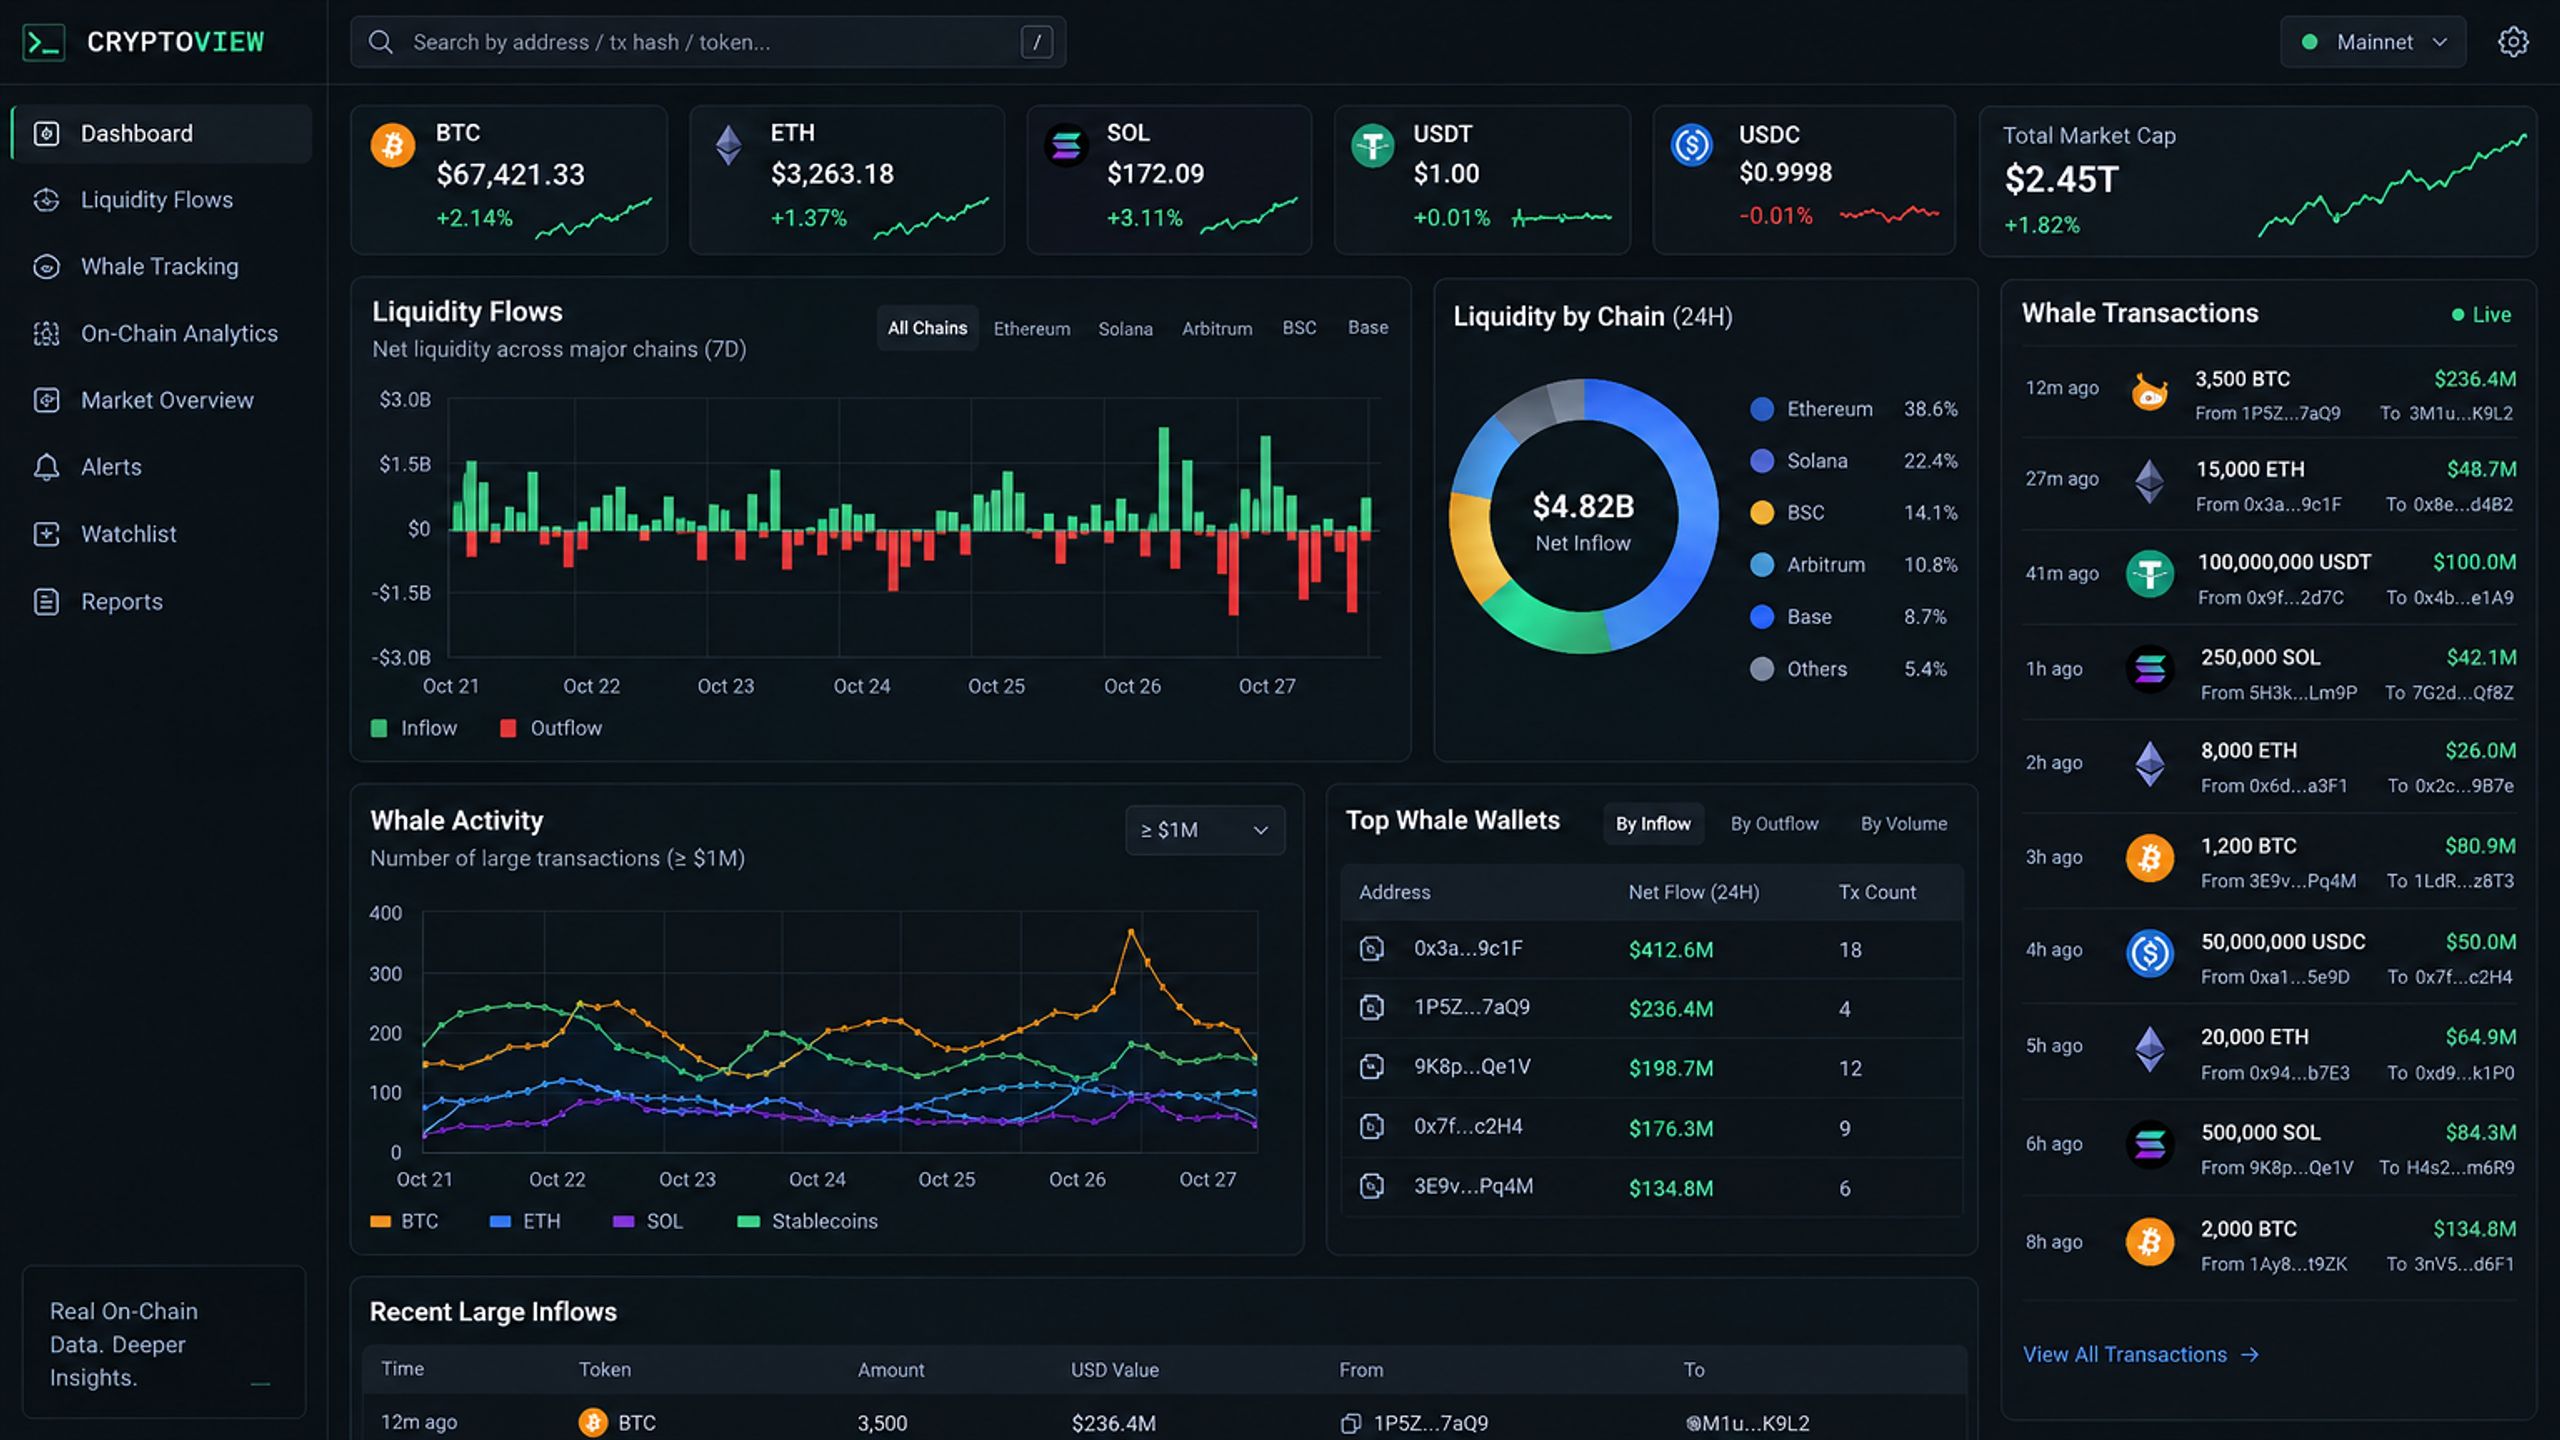2560x1440 pixels.
Task: Click the Tether icon on 100,000,000 USDT transaction
Action: click(2149, 574)
